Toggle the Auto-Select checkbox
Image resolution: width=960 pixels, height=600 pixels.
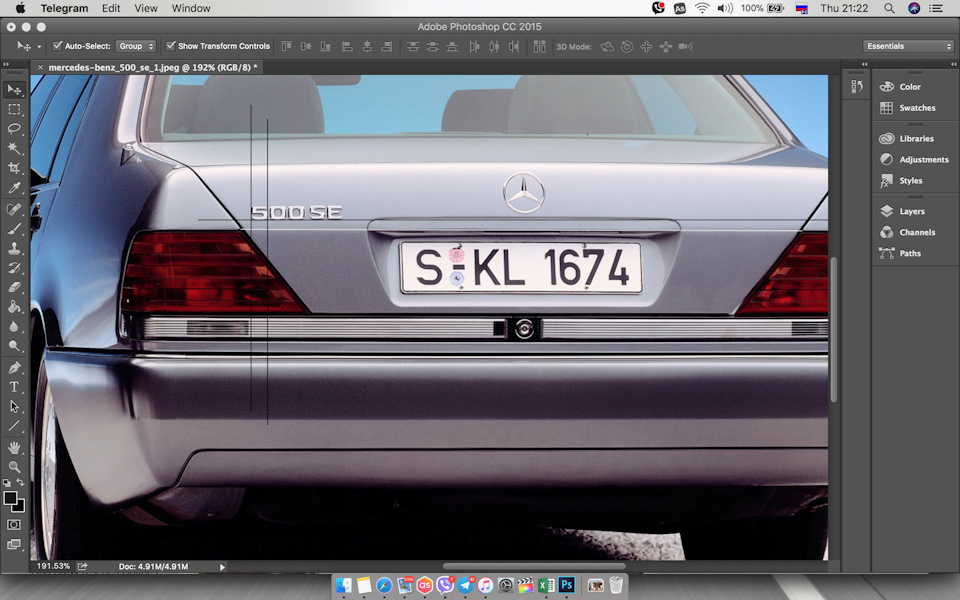coord(57,46)
